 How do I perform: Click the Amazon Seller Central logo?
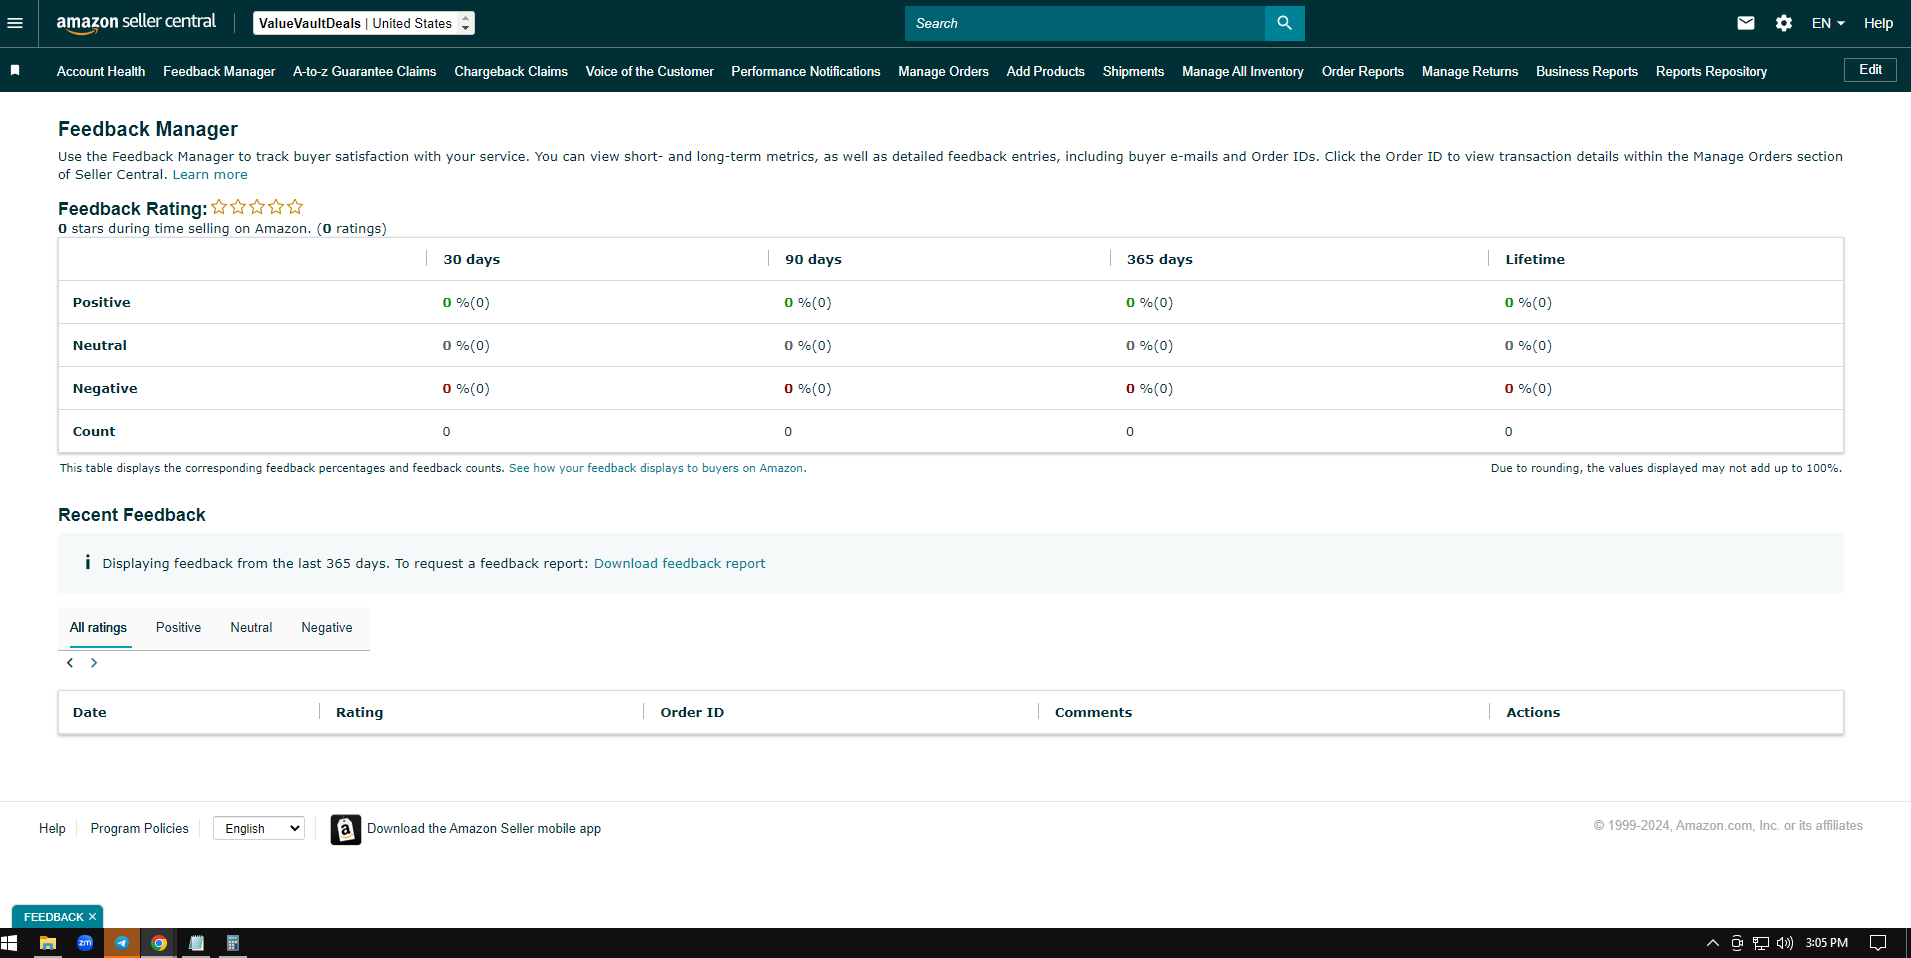(x=136, y=23)
